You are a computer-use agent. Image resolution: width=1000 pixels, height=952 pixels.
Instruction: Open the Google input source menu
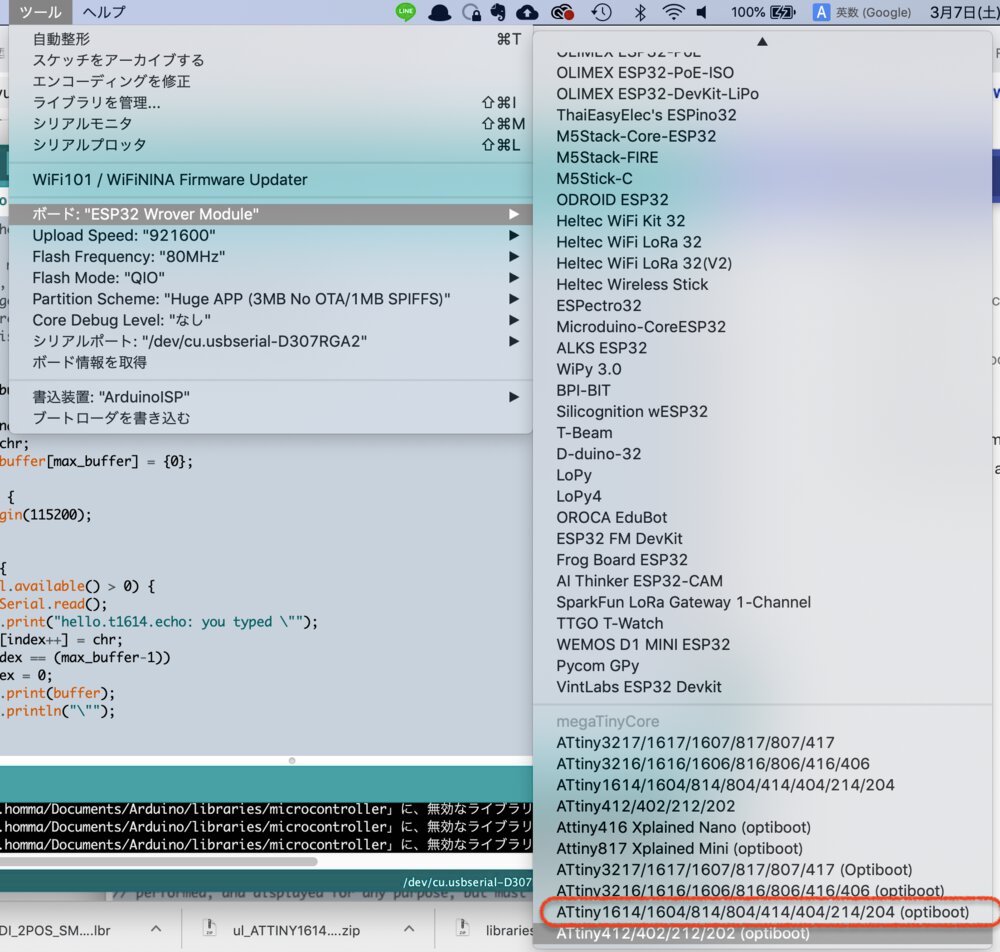[862, 12]
